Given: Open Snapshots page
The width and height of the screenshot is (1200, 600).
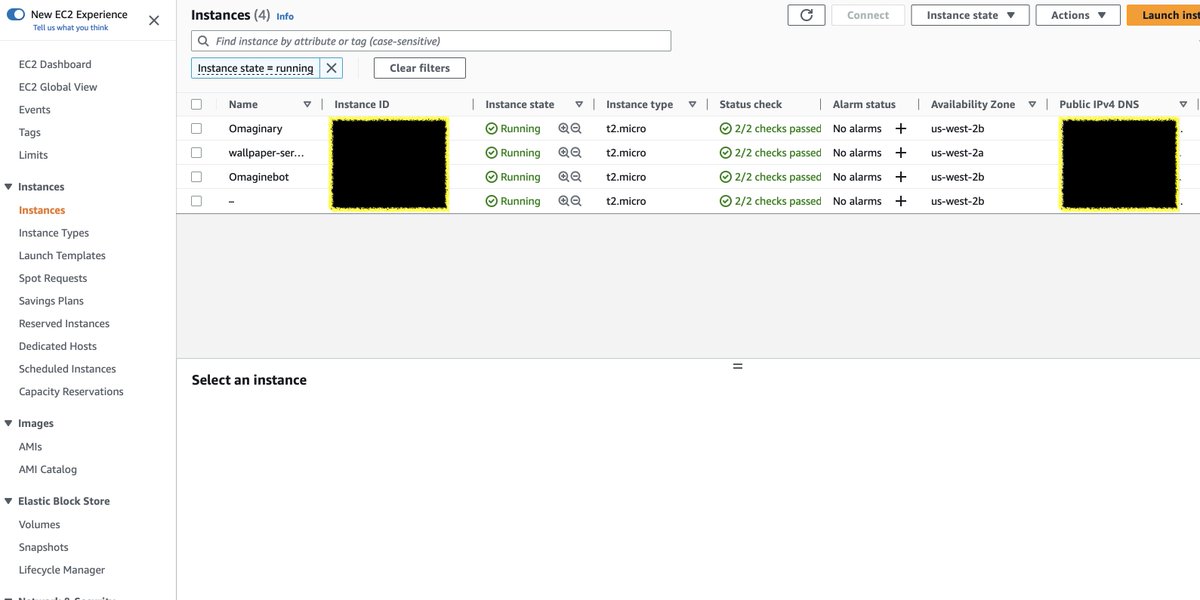Looking at the screenshot, I should point(44,548).
